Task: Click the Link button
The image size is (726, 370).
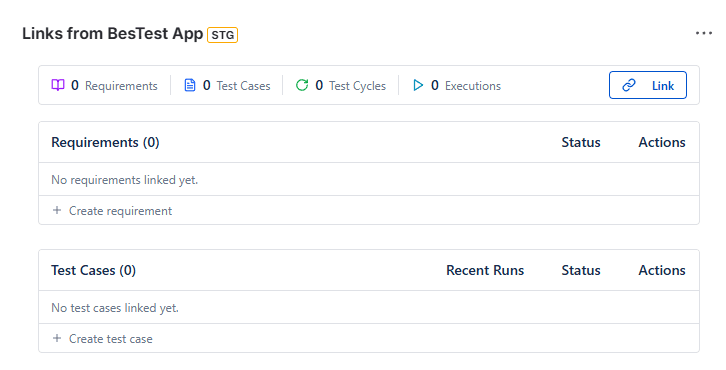Action: (648, 85)
